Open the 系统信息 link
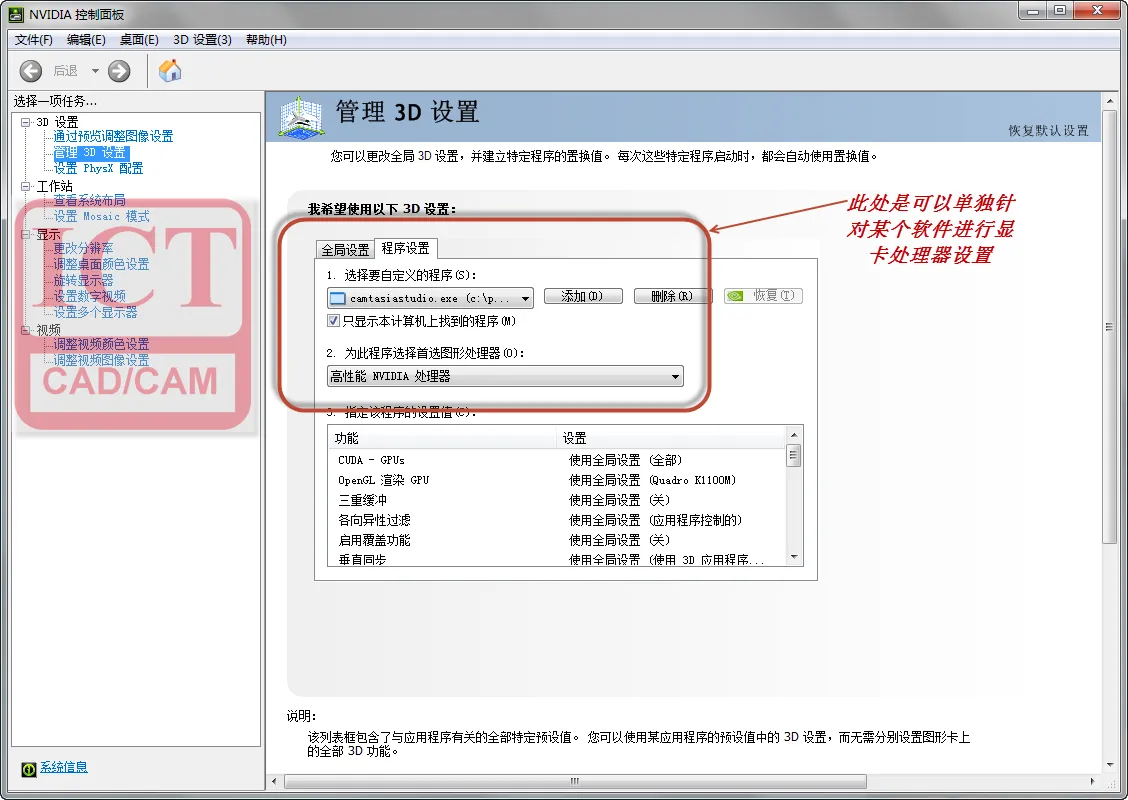Viewport: 1128px width, 800px height. point(64,767)
